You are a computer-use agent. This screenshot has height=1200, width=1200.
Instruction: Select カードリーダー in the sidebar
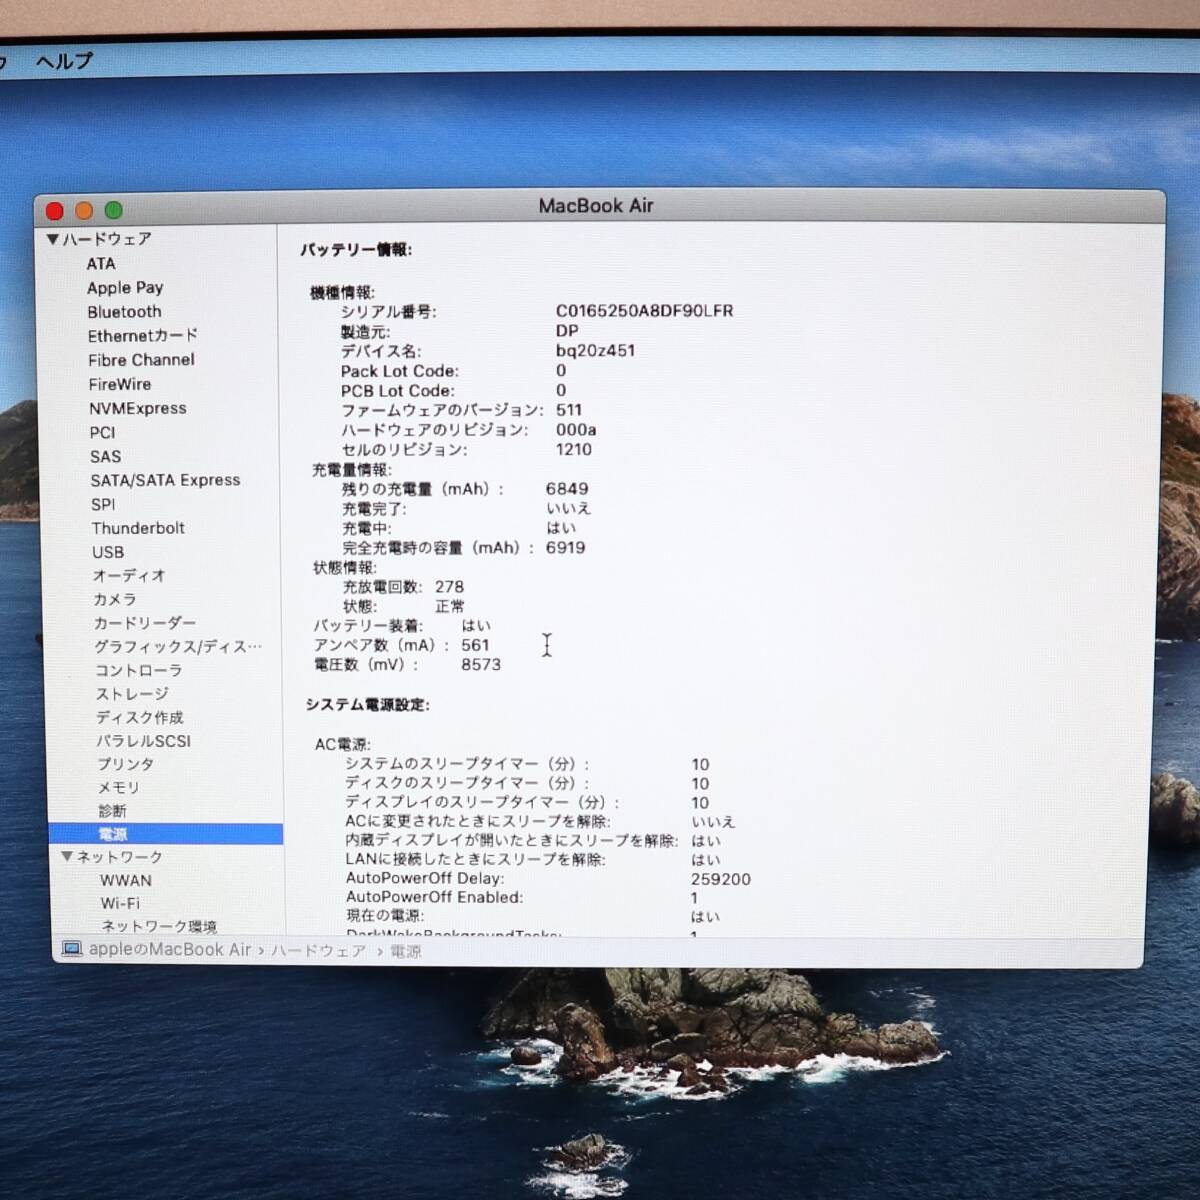145,623
